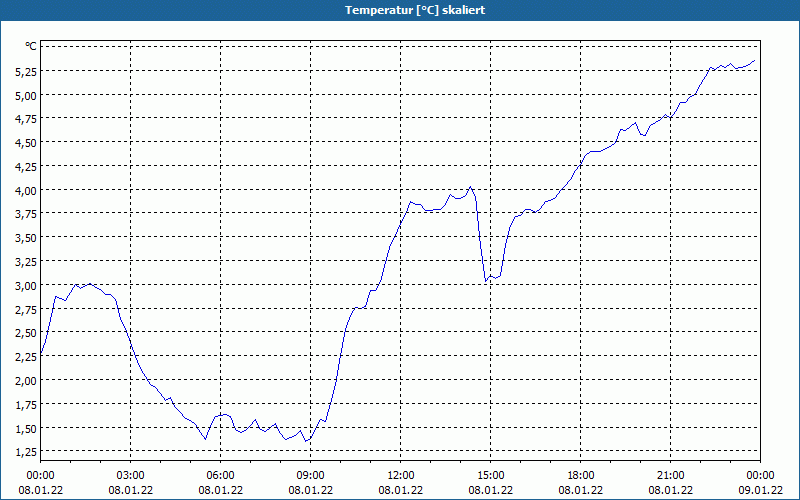Click the 00:00 time label dated 09.01.22
800x500 pixels.
pos(761,476)
